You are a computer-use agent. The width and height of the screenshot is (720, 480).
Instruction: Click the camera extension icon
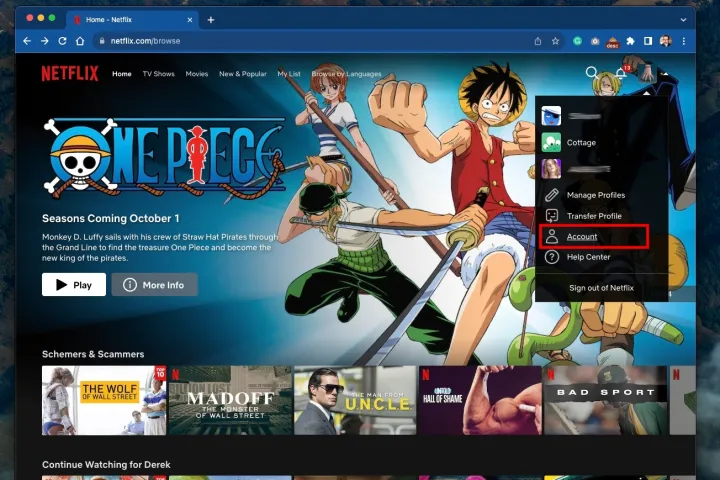pyautogui.click(x=595, y=41)
